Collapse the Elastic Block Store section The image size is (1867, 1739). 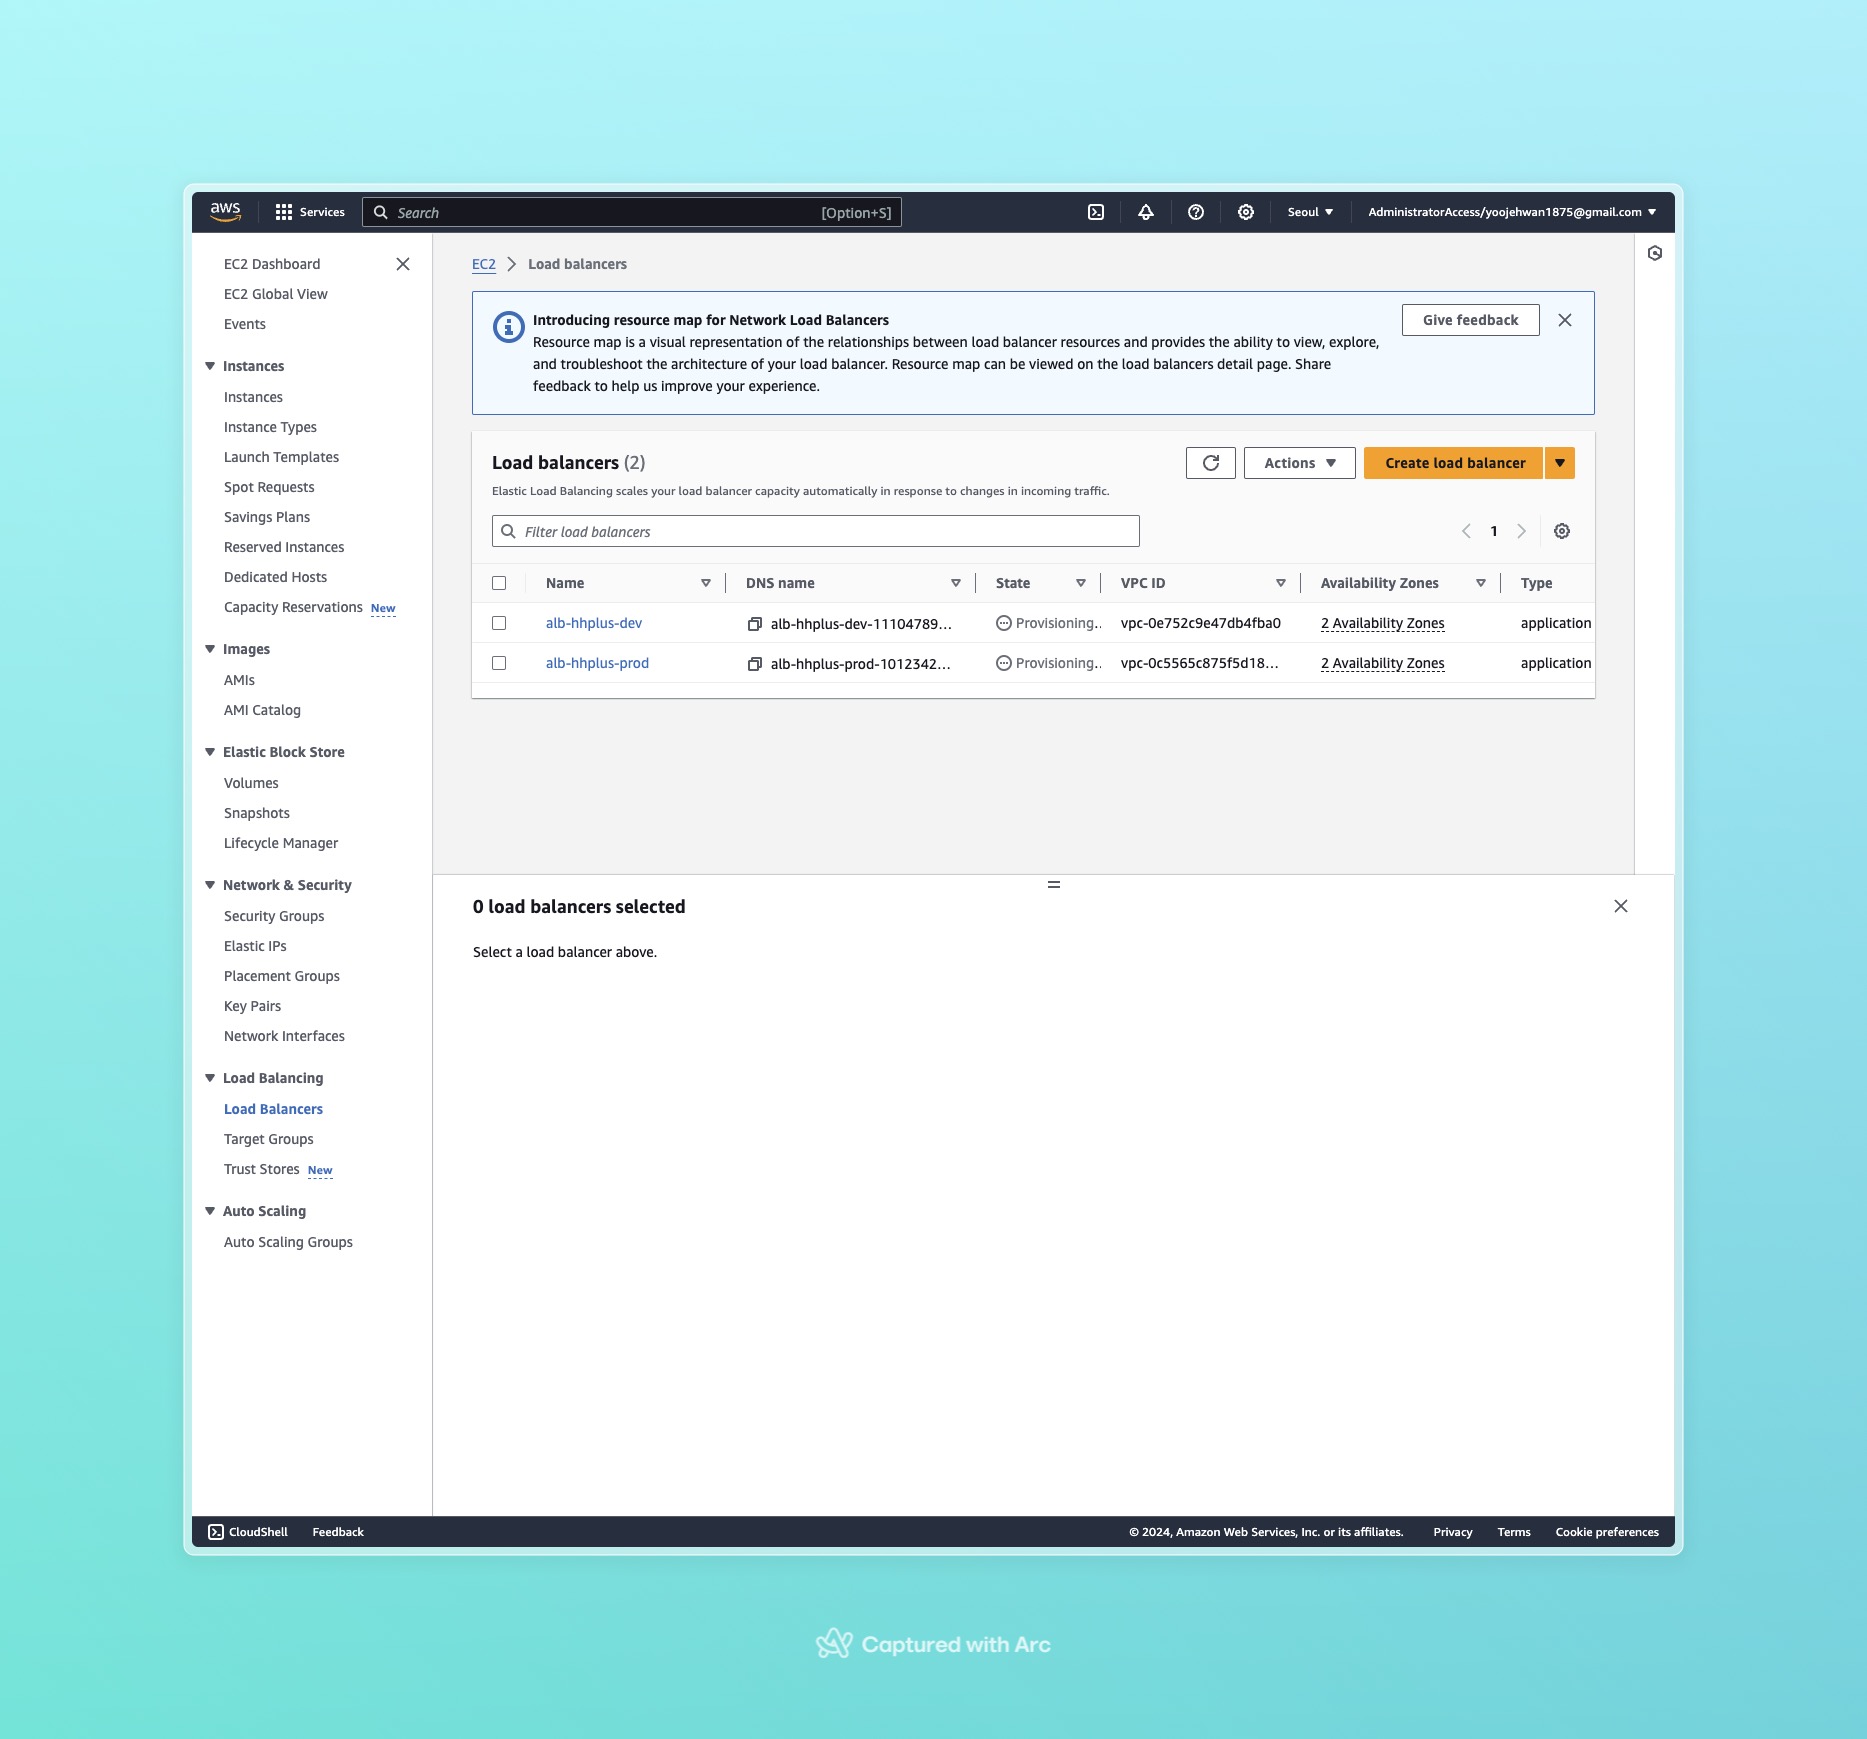click(x=210, y=752)
